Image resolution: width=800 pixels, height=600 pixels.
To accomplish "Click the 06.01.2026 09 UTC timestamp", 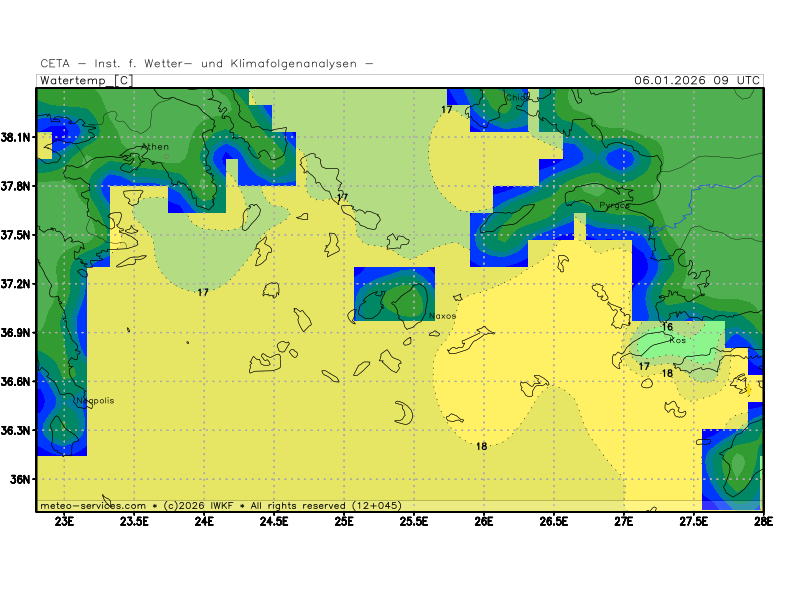I will tap(697, 80).
